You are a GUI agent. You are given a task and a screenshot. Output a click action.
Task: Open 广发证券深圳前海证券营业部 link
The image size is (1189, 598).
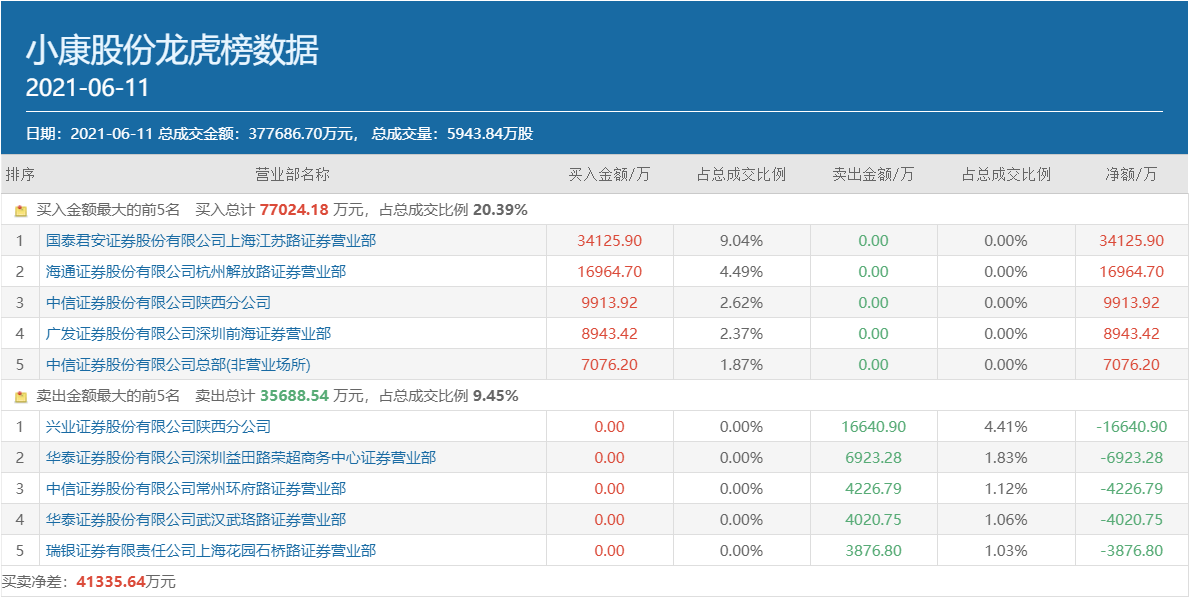[188, 334]
